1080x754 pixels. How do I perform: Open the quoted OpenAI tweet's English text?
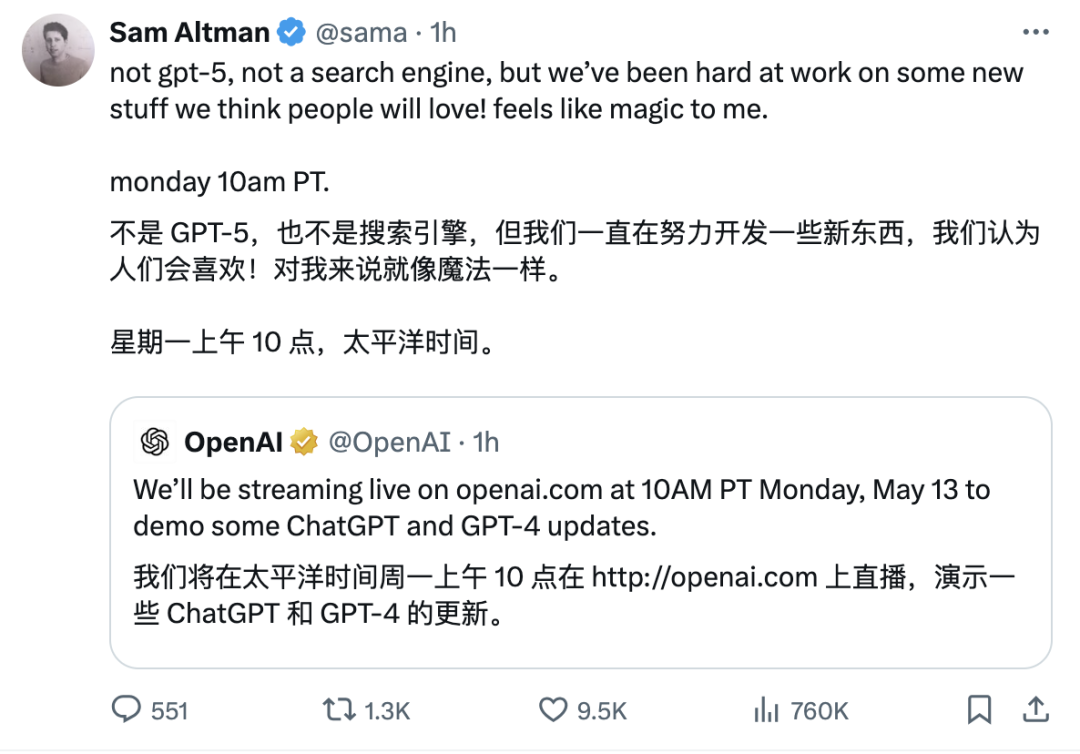click(560, 507)
